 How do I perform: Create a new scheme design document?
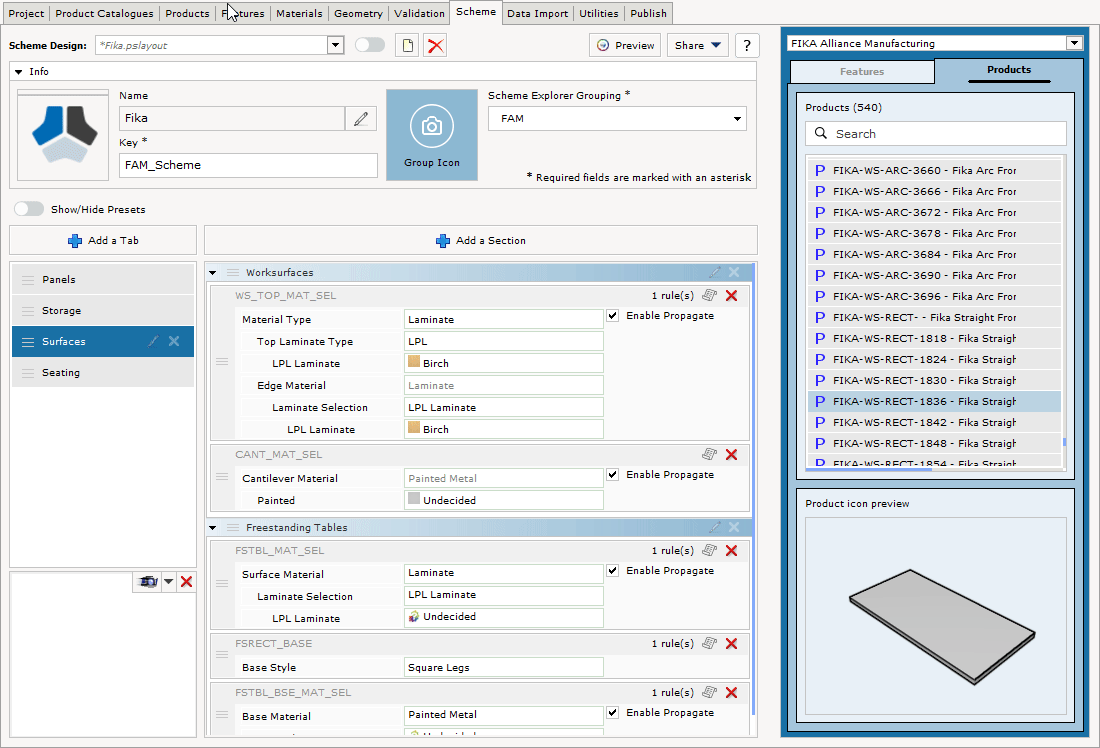(408, 46)
